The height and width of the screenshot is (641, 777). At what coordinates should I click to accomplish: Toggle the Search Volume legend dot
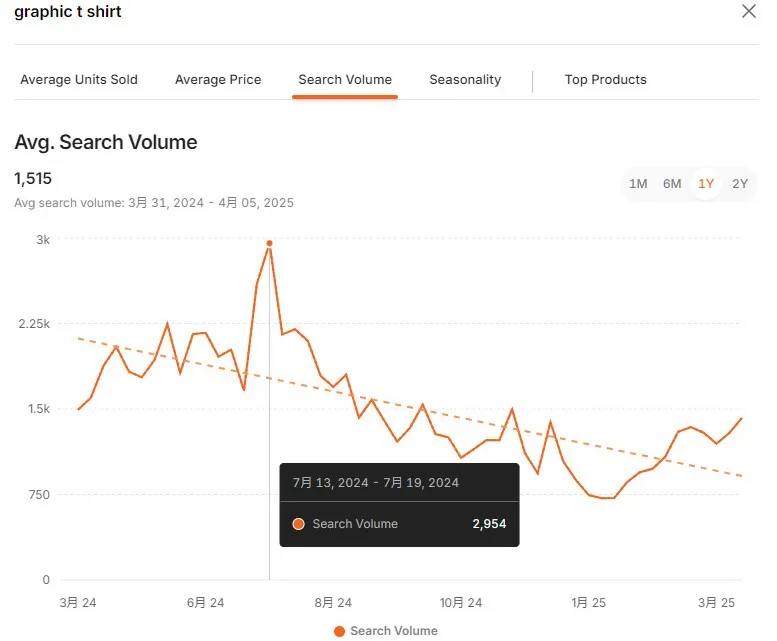pyautogui.click(x=339, y=631)
